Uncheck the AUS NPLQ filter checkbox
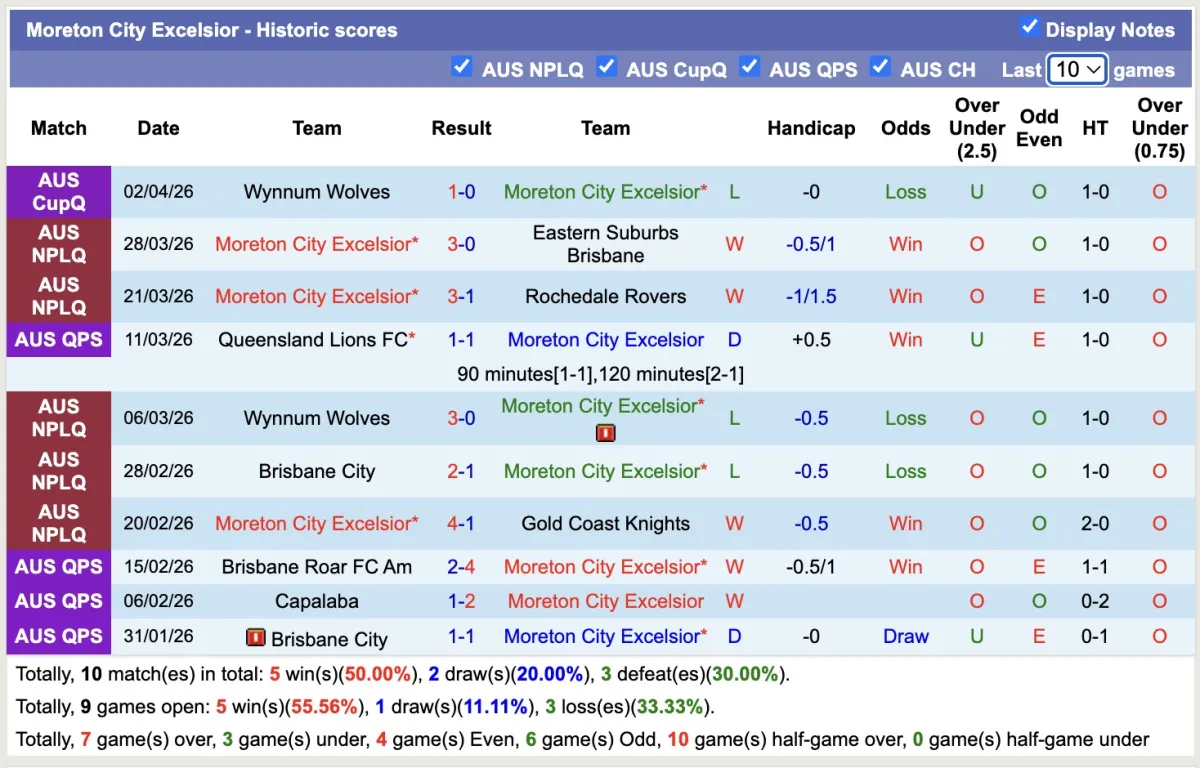Viewport: 1200px width, 768px height. 461,67
